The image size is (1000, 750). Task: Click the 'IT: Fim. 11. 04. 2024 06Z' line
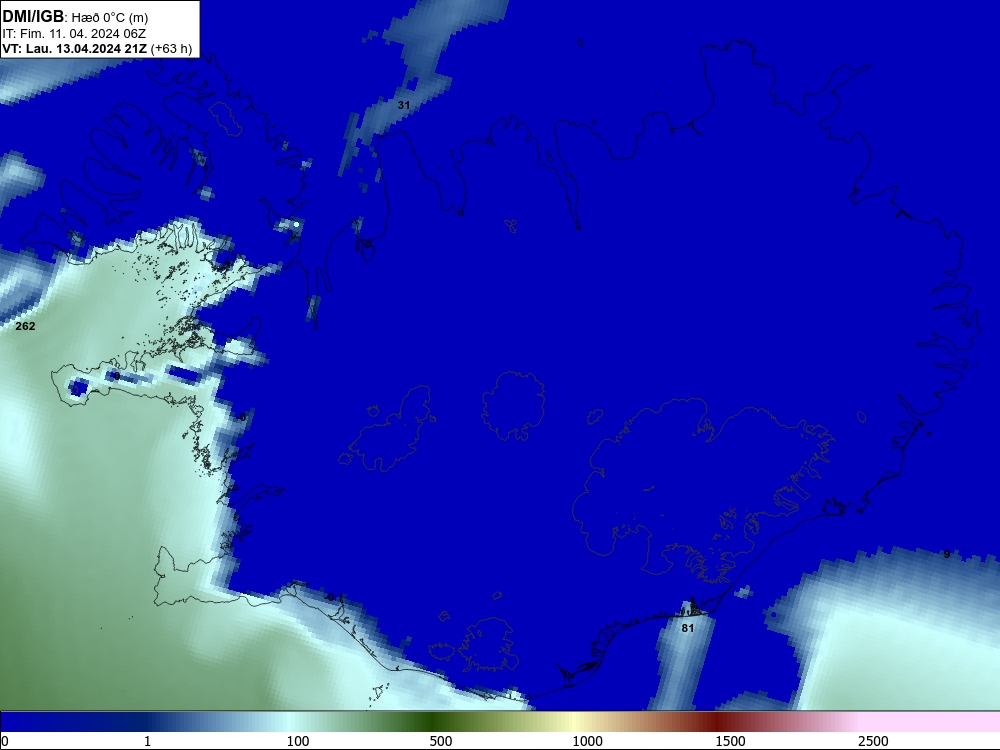(x=74, y=33)
